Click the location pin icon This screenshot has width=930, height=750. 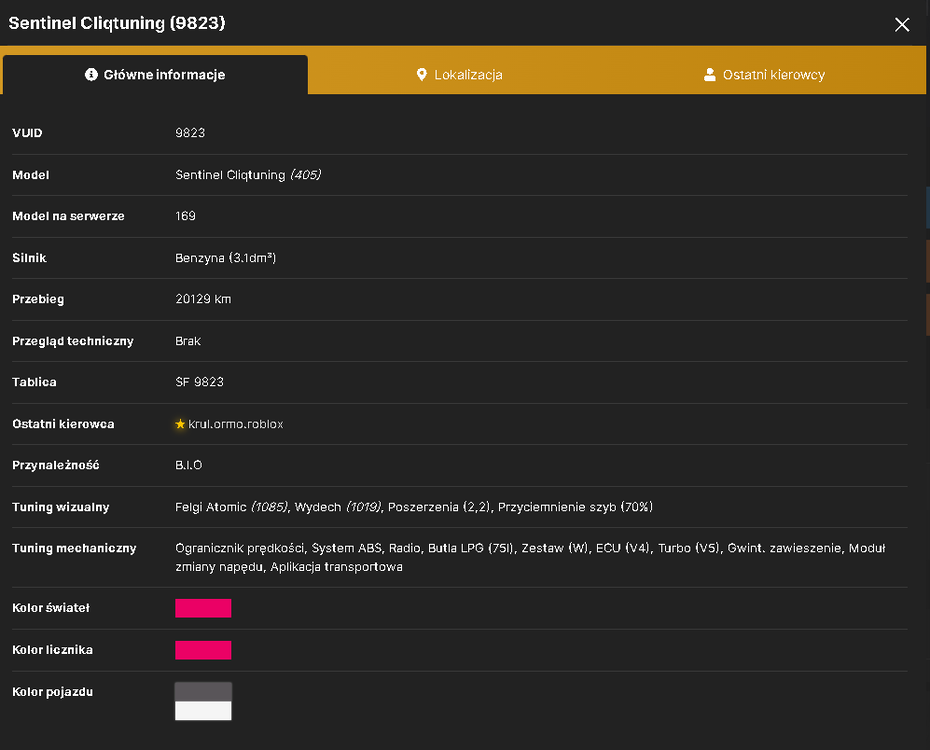422,74
